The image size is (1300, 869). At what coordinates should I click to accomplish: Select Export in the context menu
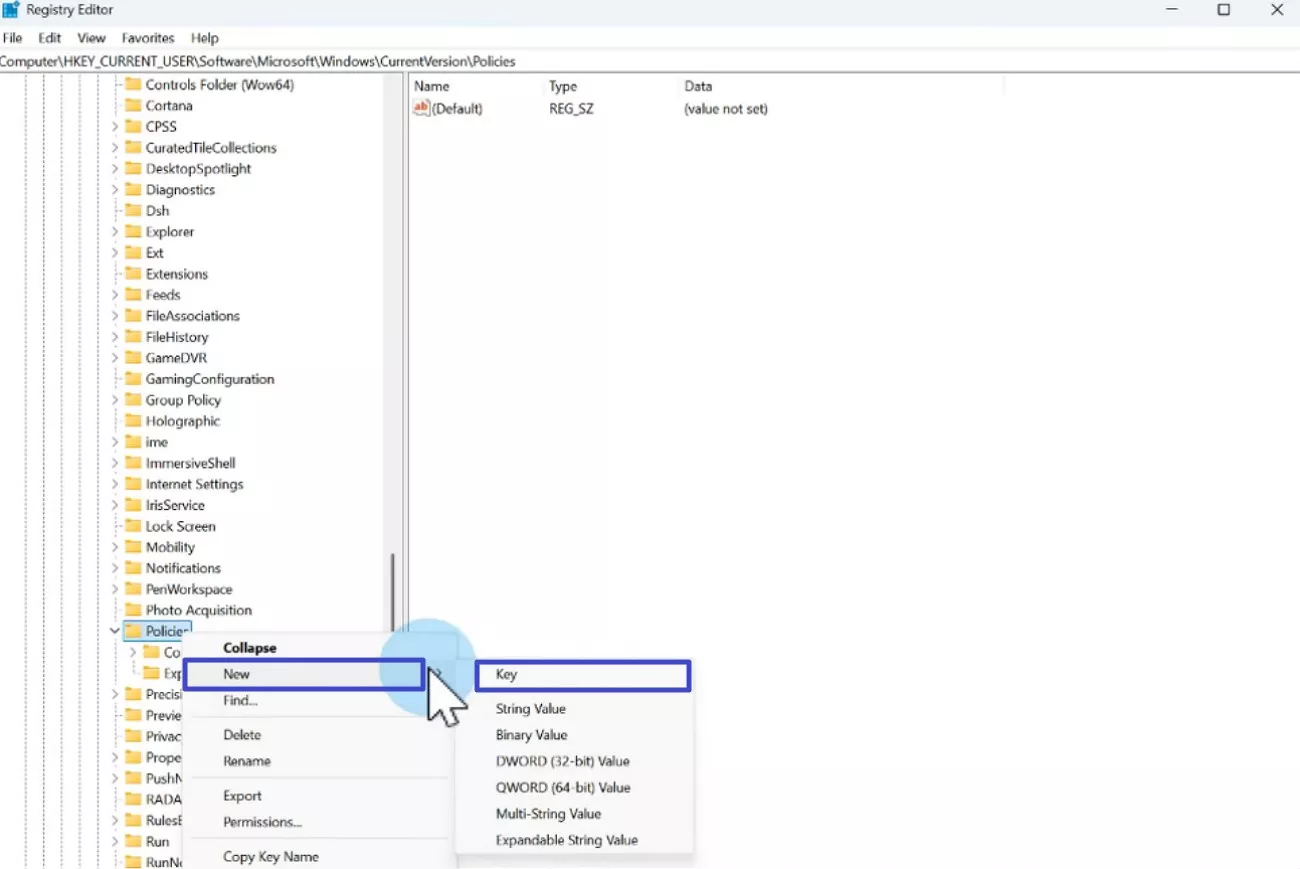[x=242, y=797]
